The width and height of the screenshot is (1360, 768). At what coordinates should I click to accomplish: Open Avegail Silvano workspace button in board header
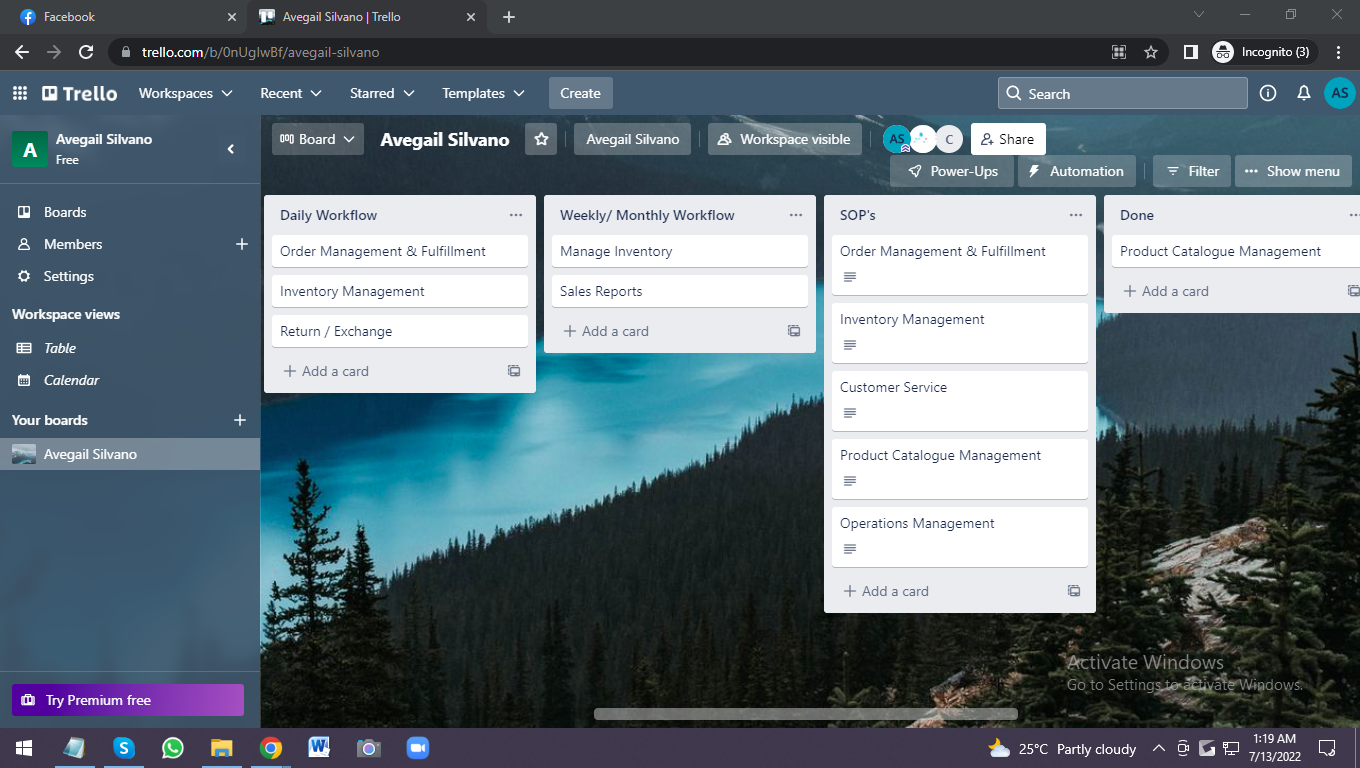pos(632,139)
